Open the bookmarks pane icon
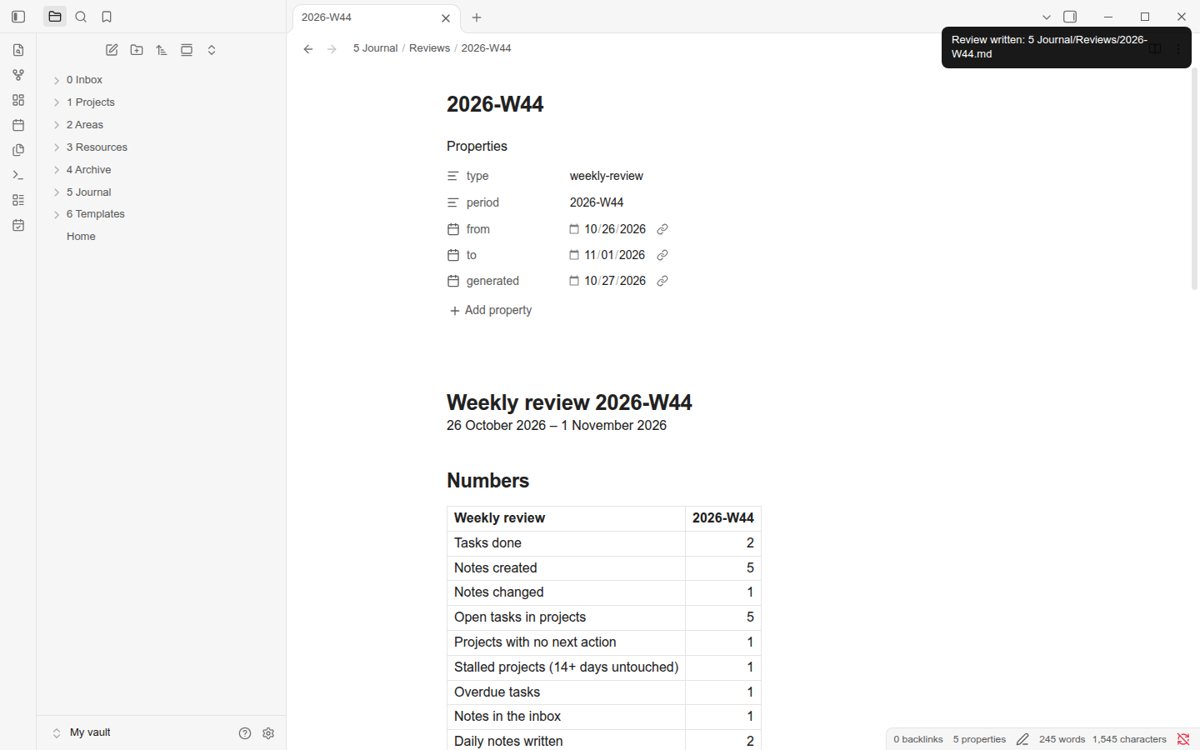 107,17
